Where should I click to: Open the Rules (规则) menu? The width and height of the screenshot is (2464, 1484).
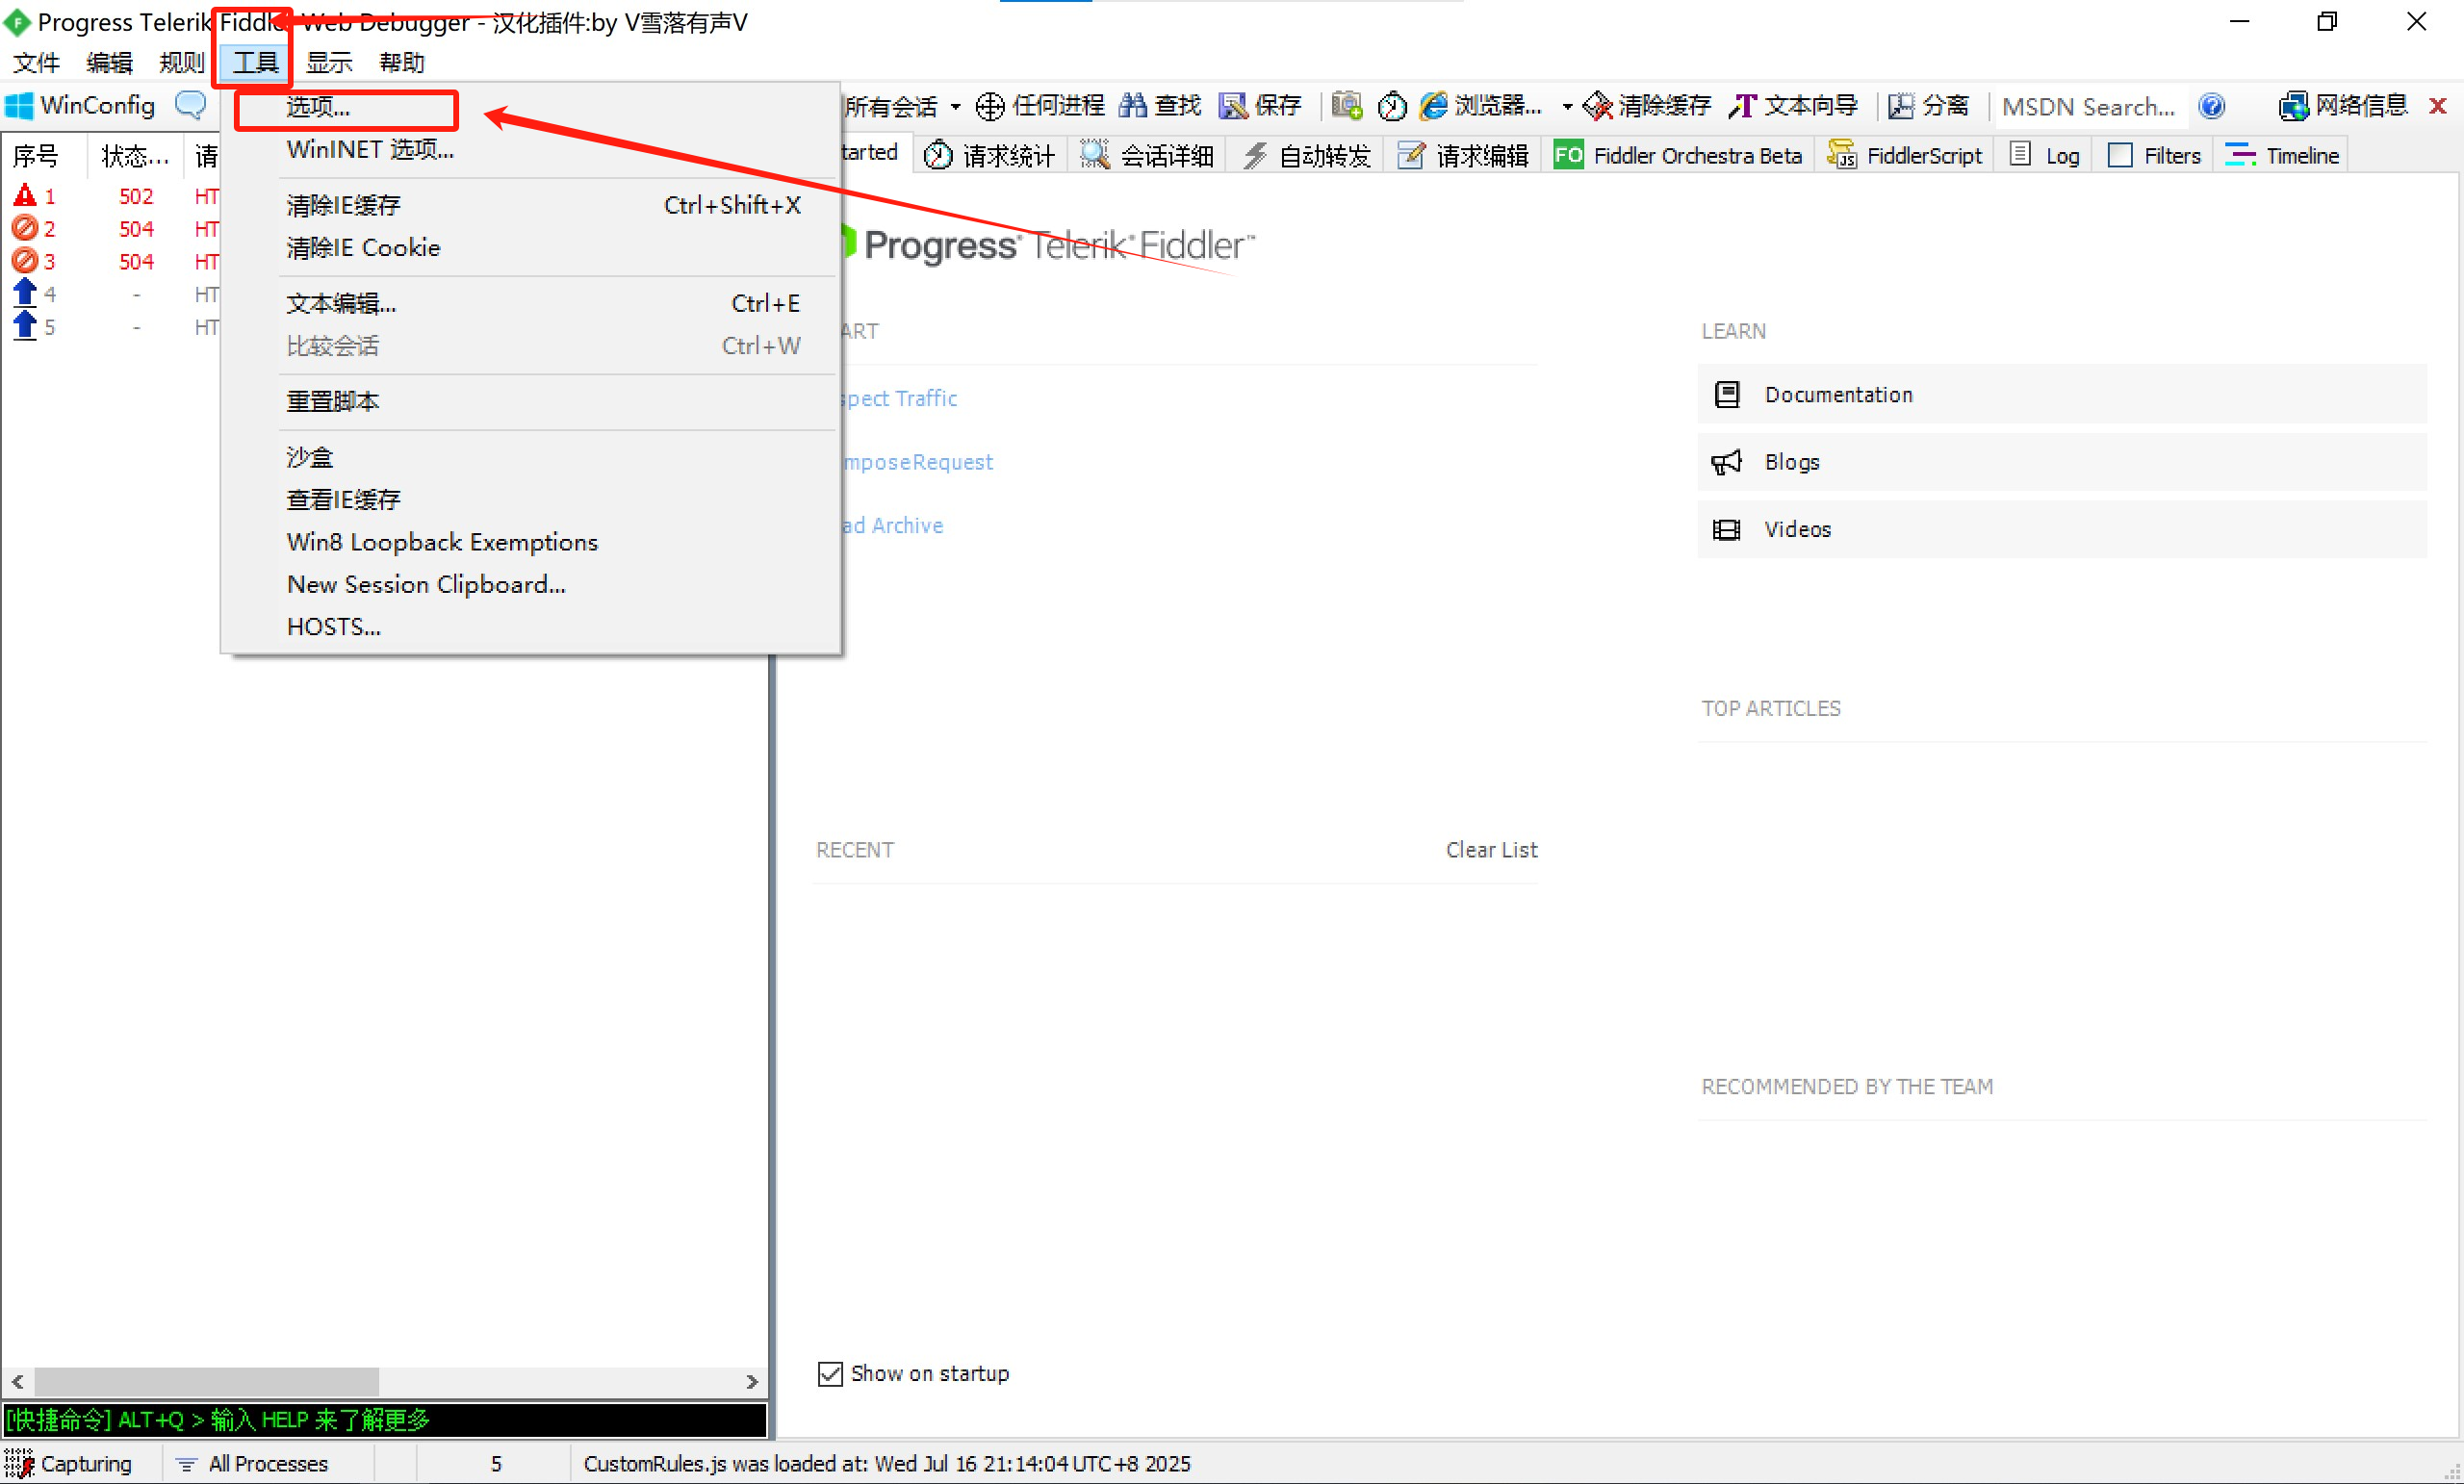(181, 62)
